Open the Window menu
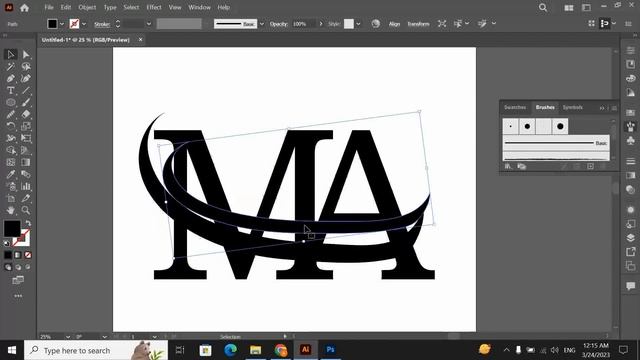The image size is (640, 360). [199, 7]
